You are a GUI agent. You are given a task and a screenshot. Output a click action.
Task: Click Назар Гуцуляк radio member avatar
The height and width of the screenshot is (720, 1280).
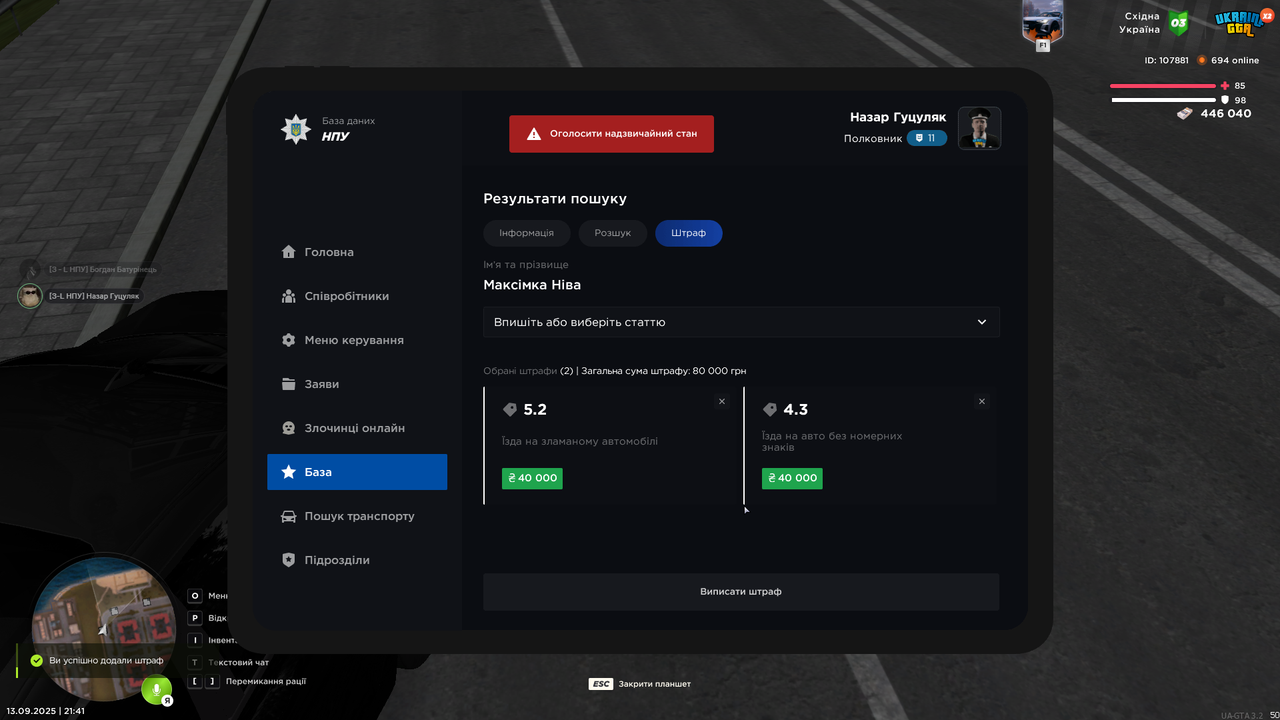tap(30, 296)
